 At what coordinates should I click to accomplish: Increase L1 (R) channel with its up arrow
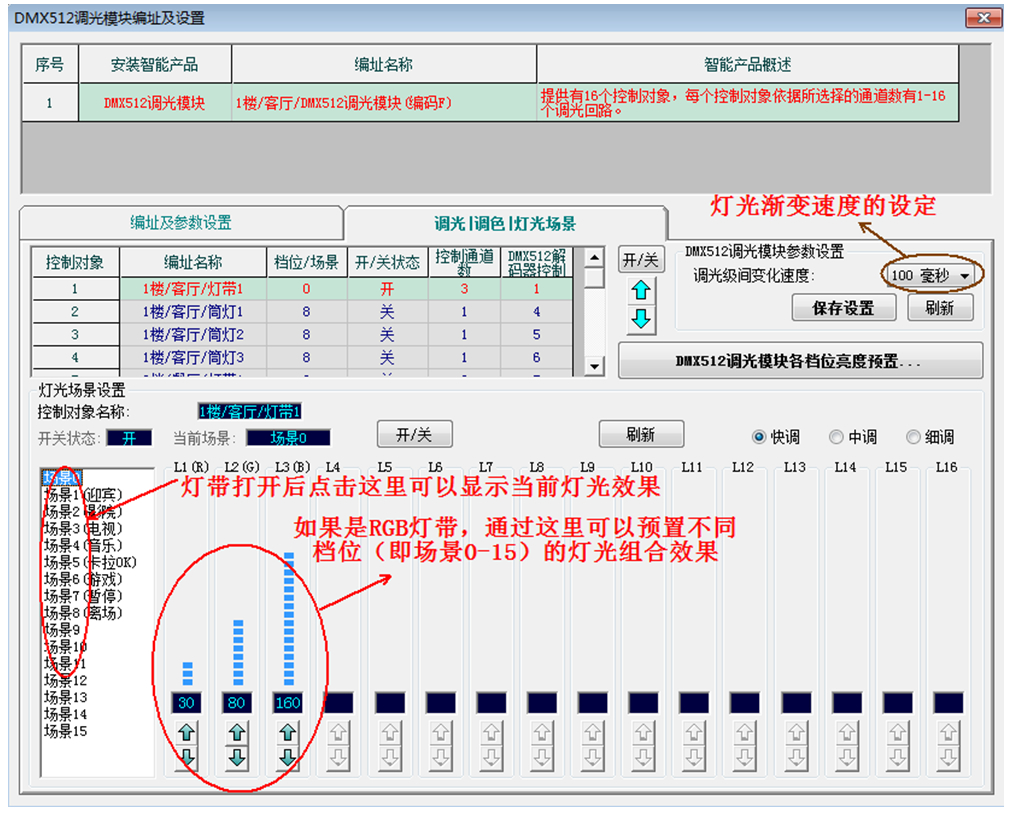coord(187,733)
